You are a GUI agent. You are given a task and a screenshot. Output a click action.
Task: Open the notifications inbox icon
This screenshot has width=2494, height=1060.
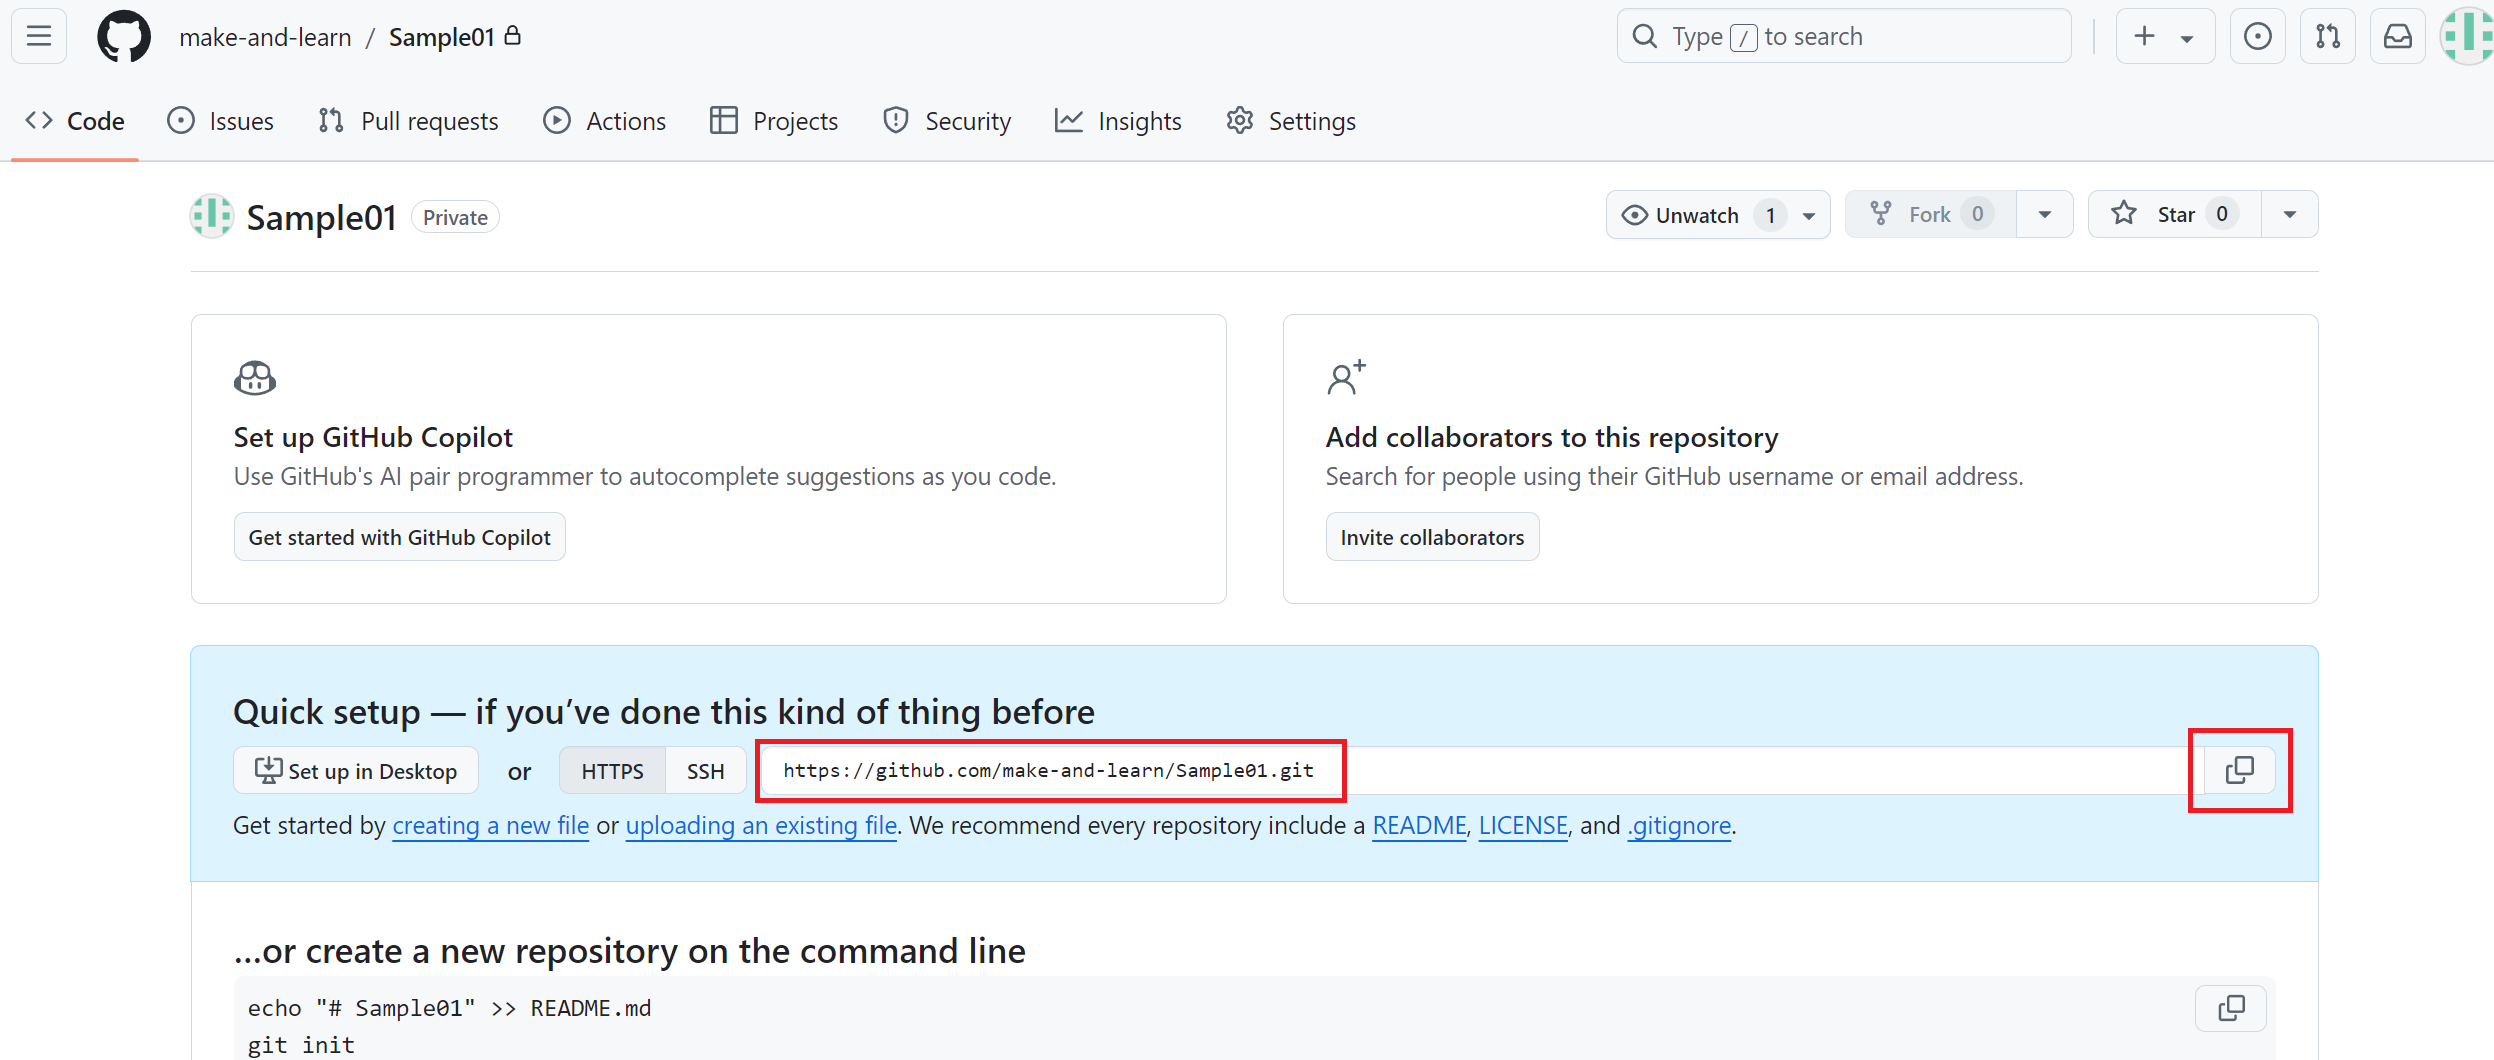point(2398,36)
